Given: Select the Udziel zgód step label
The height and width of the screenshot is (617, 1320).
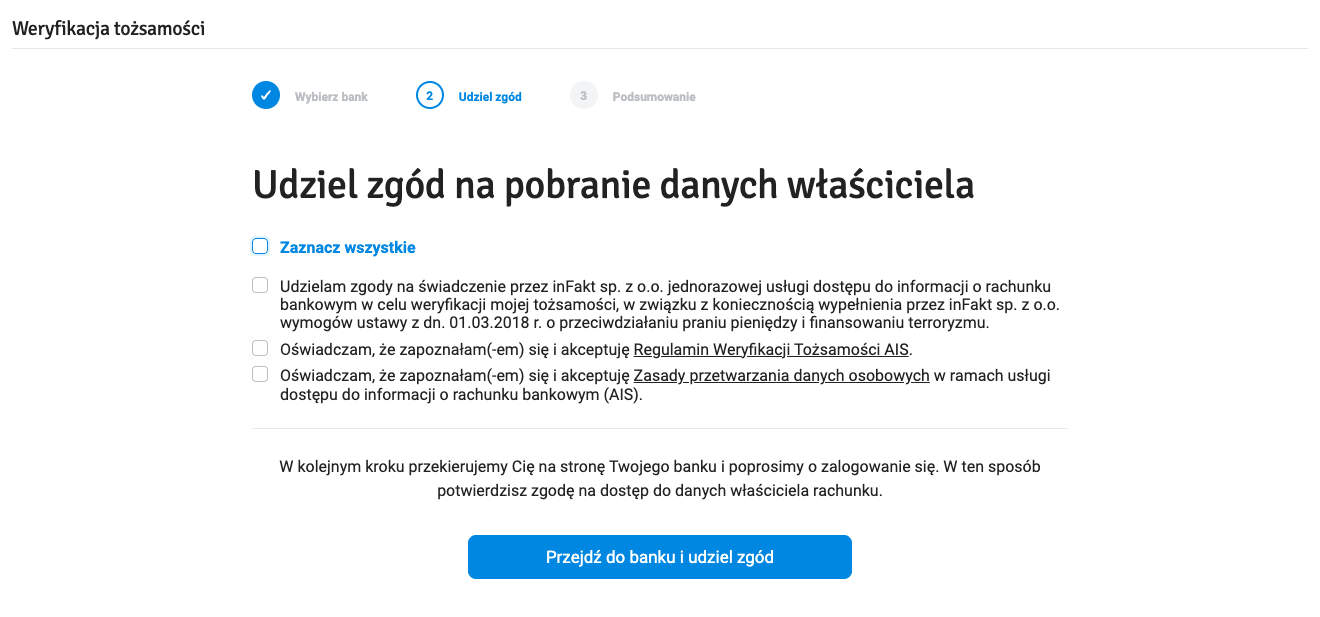Looking at the screenshot, I should point(490,97).
